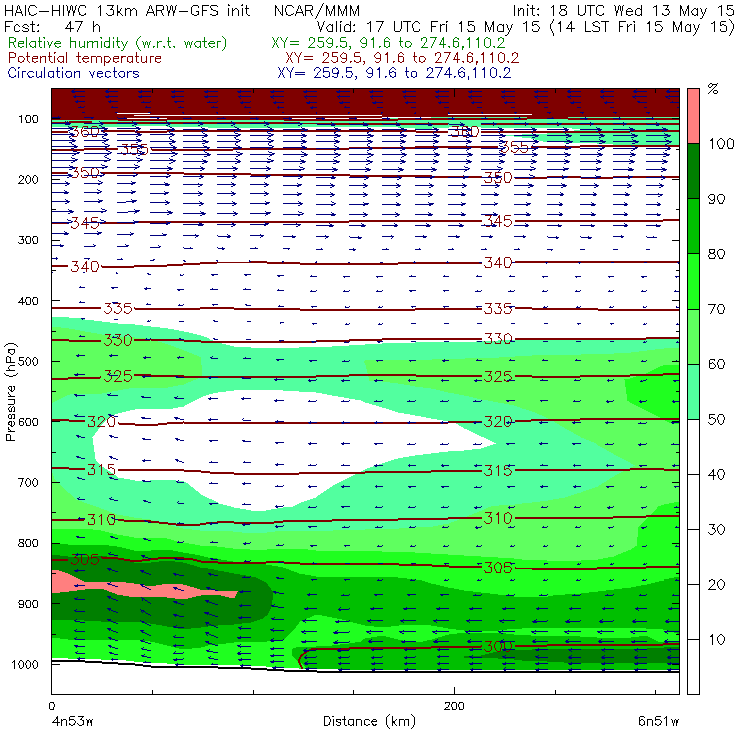Select the aqua 50–60% colorbar segment
Viewport: 740px width, 740px height.
(x=693, y=392)
